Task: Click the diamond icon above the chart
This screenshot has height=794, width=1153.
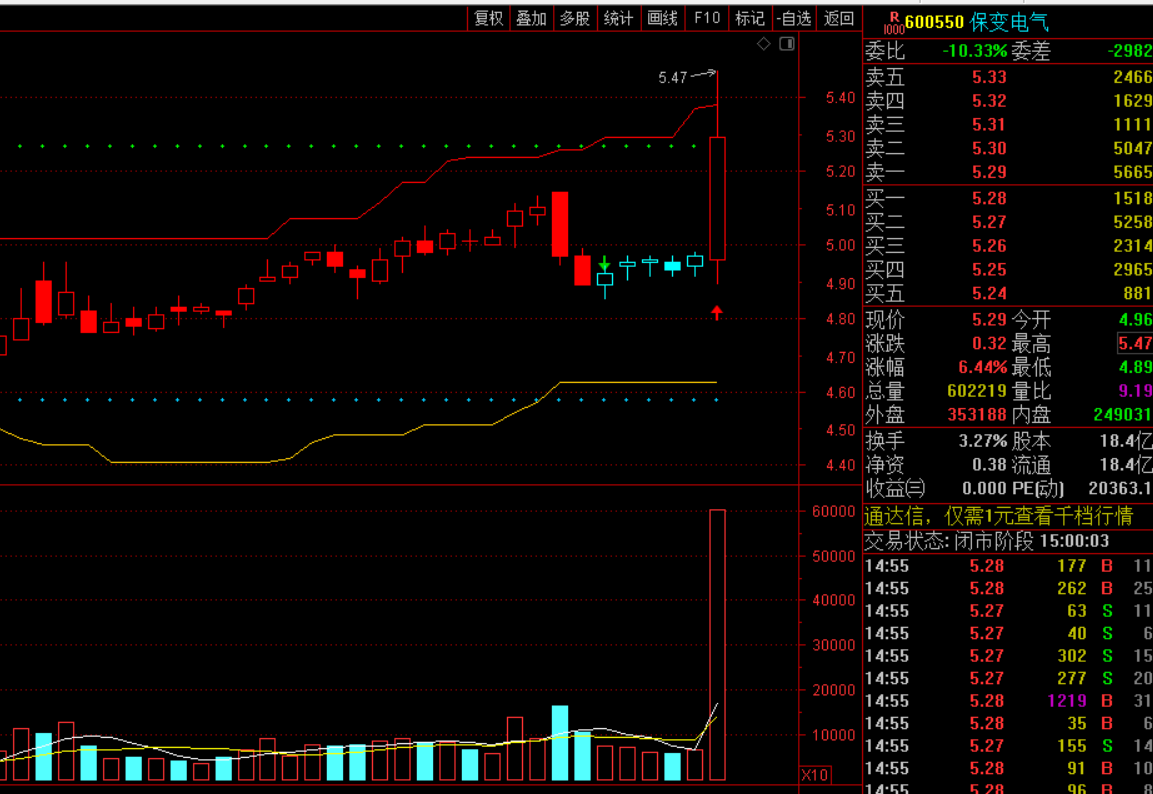Action: (764, 43)
